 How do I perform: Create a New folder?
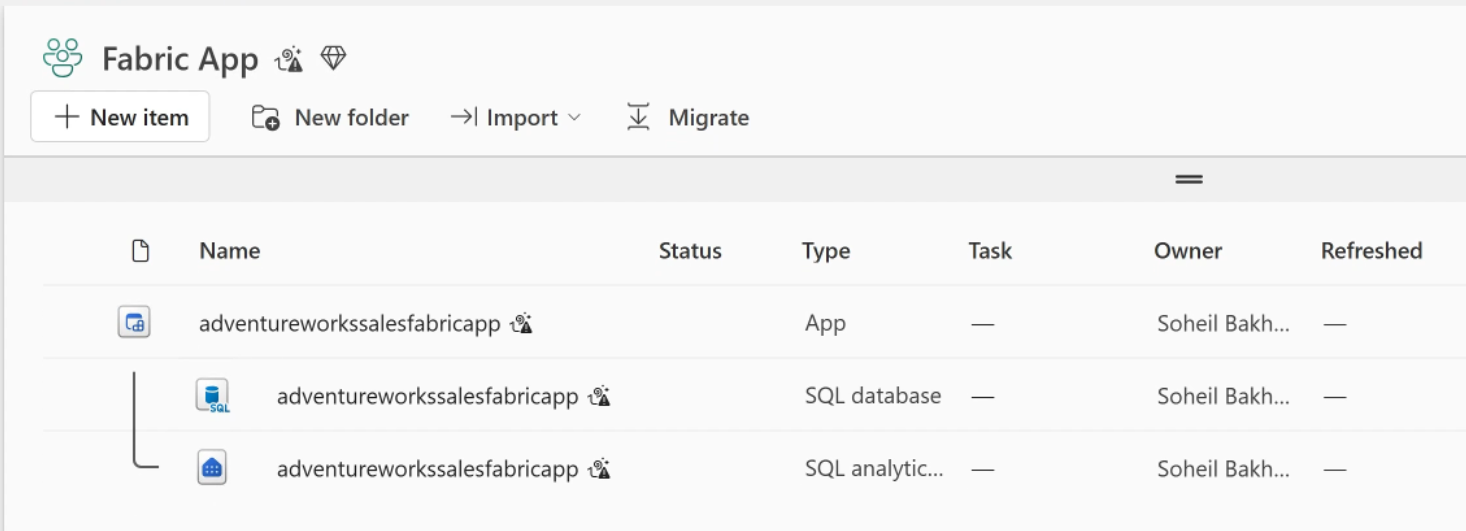pos(329,117)
